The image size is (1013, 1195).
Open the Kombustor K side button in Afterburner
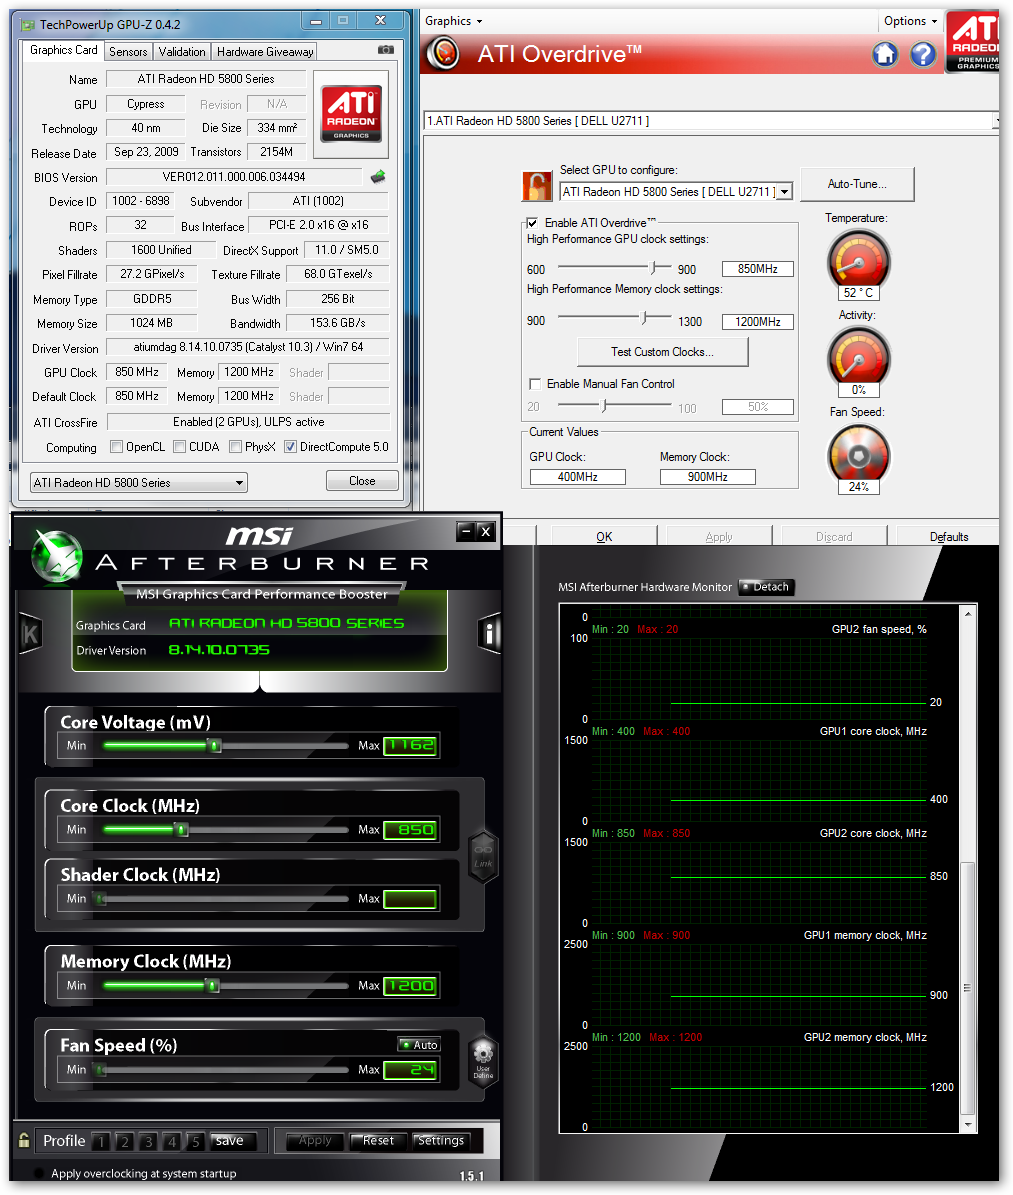30,633
